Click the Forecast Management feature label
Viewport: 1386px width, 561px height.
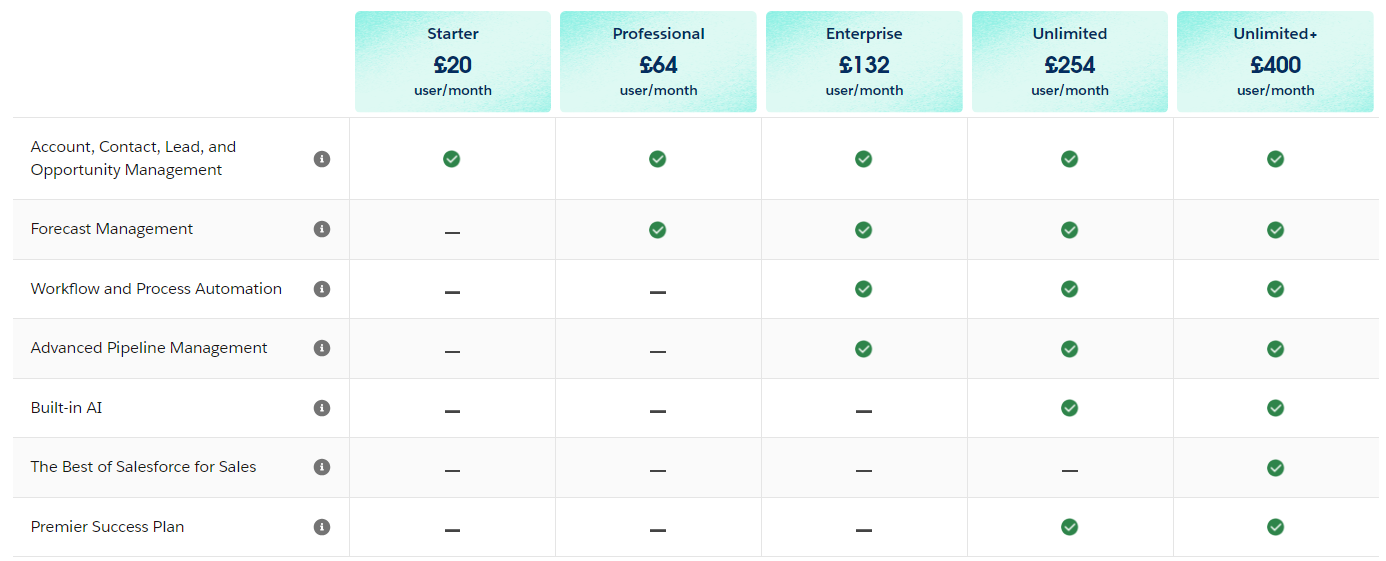112,229
